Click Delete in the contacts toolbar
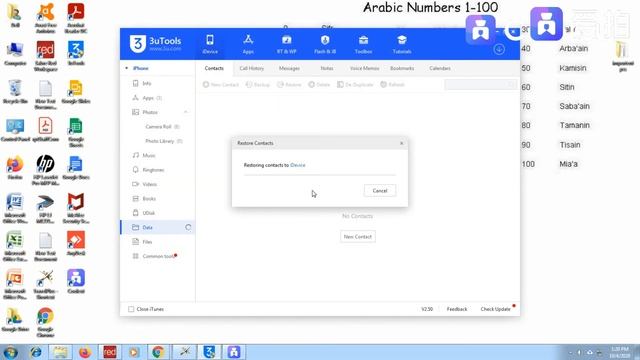The width and height of the screenshot is (640, 360). (x=319, y=84)
